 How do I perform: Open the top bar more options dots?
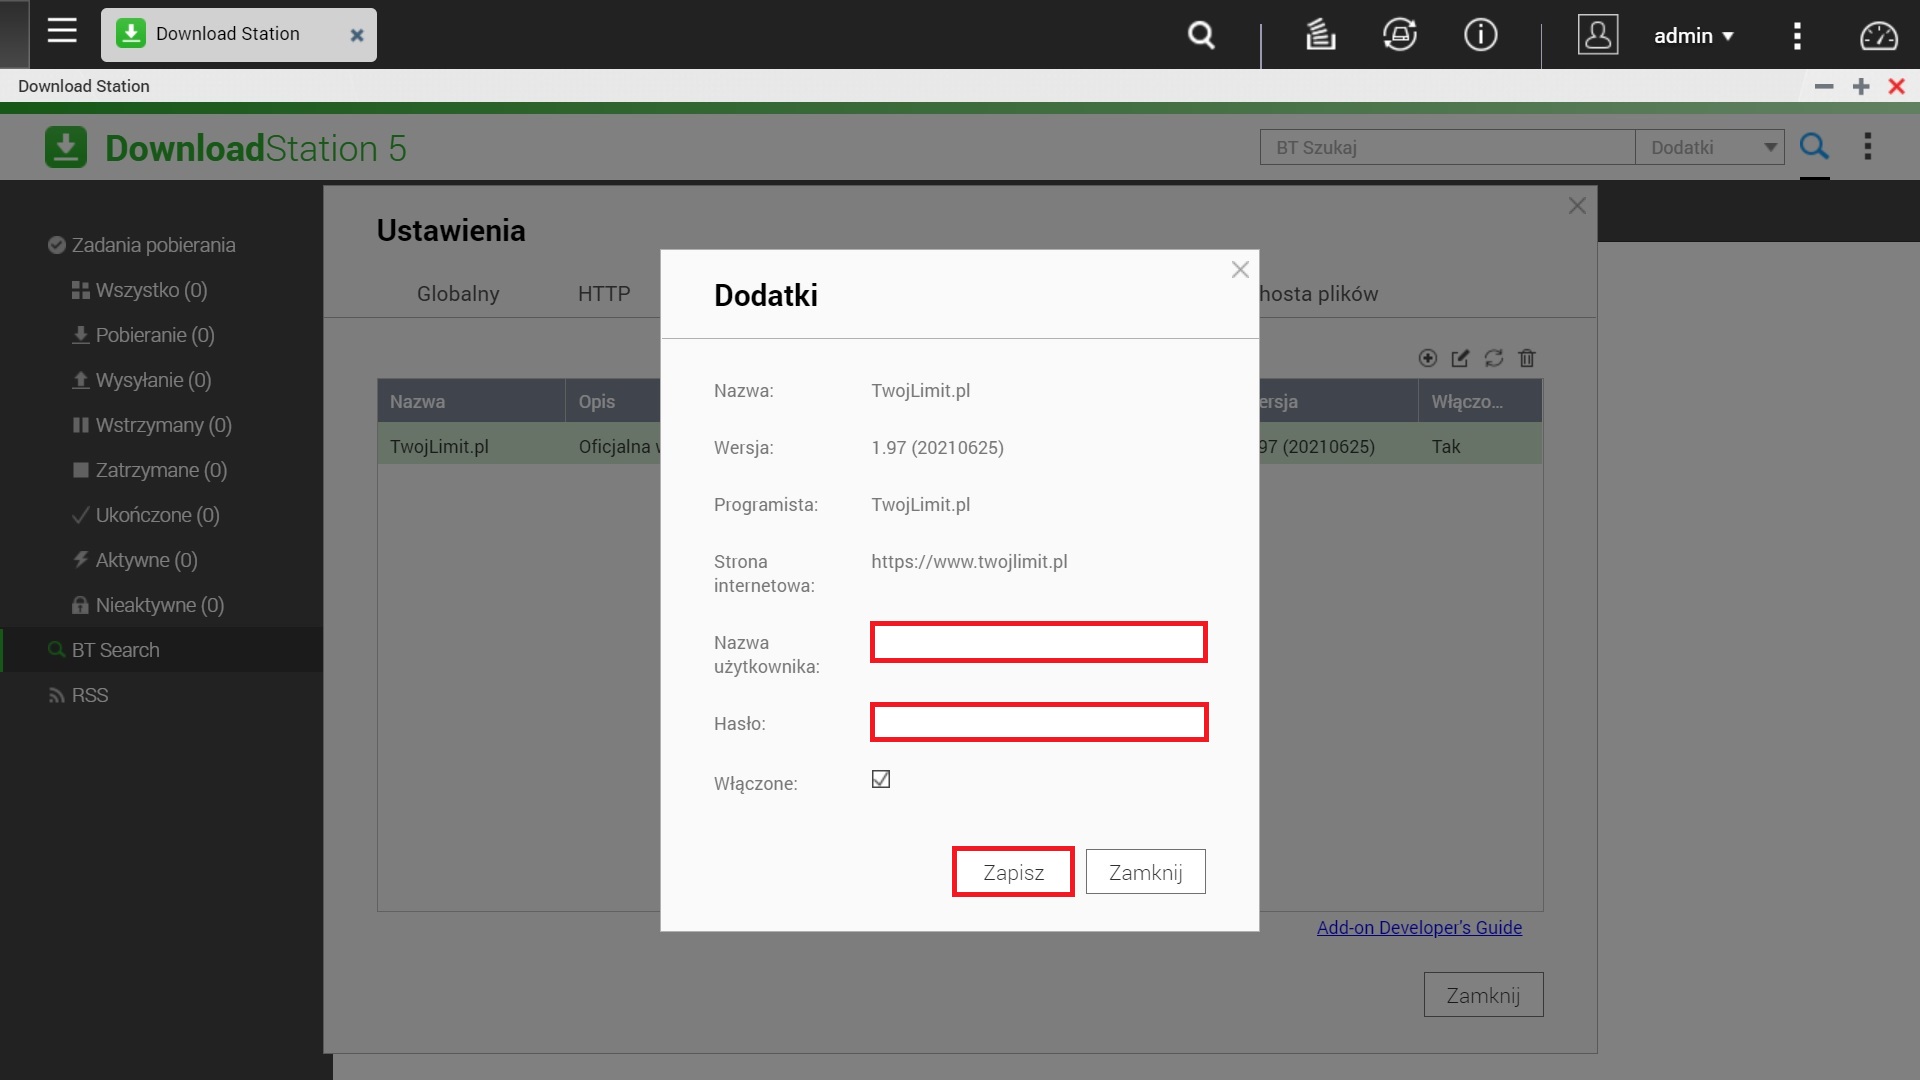(x=1797, y=36)
